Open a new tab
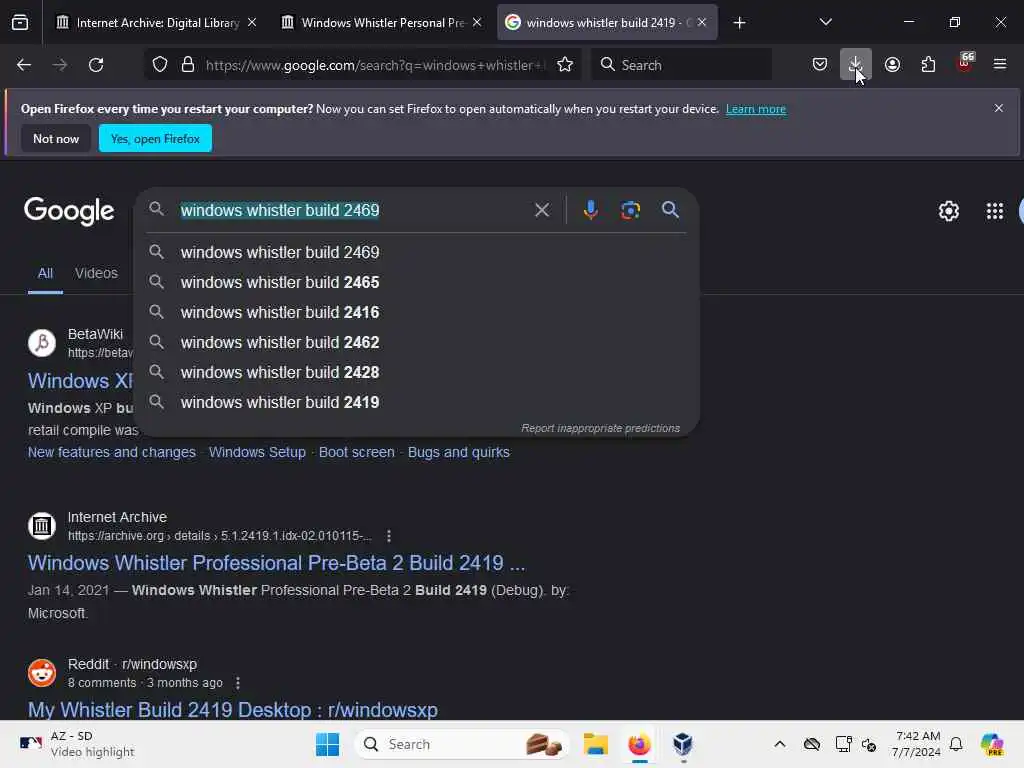The height and width of the screenshot is (768, 1024). pyautogui.click(x=739, y=23)
